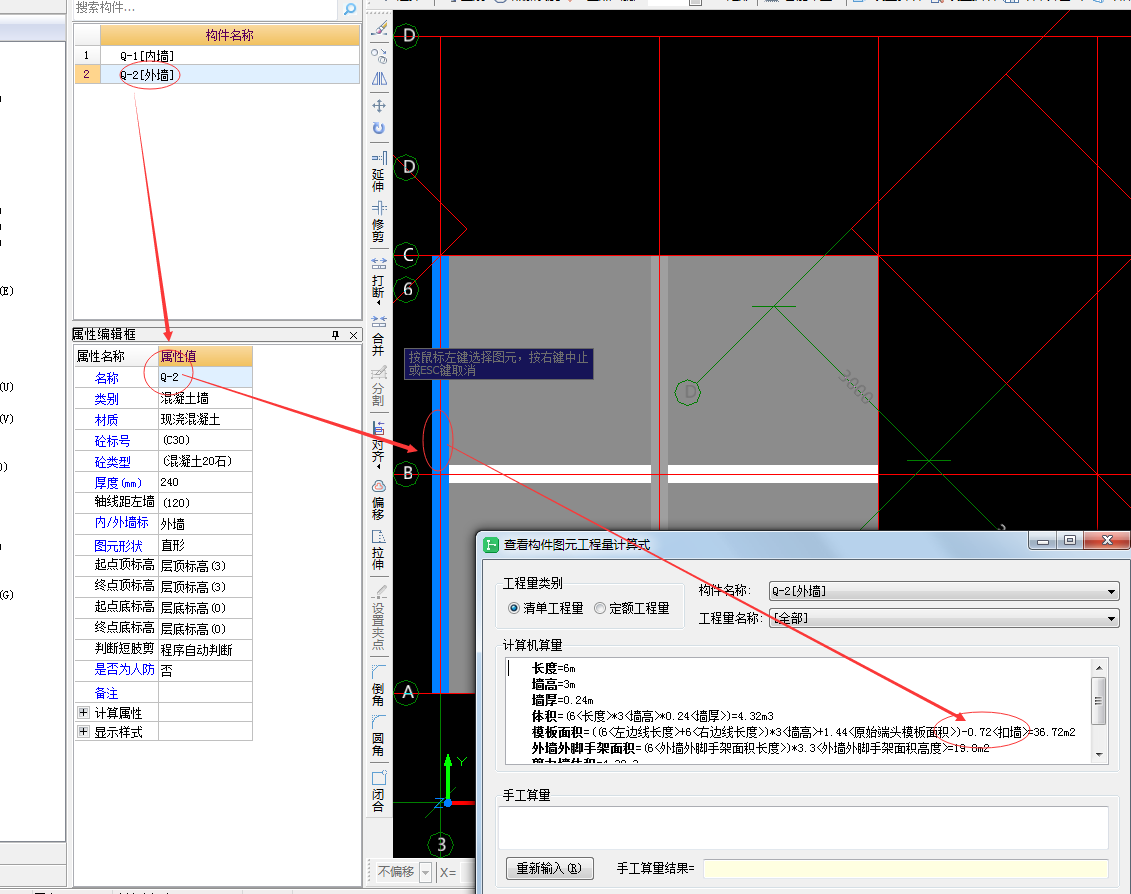Select the 拉伸 stretch tool
Image resolution: width=1131 pixels, height=894 pixels.
(379, 550)
